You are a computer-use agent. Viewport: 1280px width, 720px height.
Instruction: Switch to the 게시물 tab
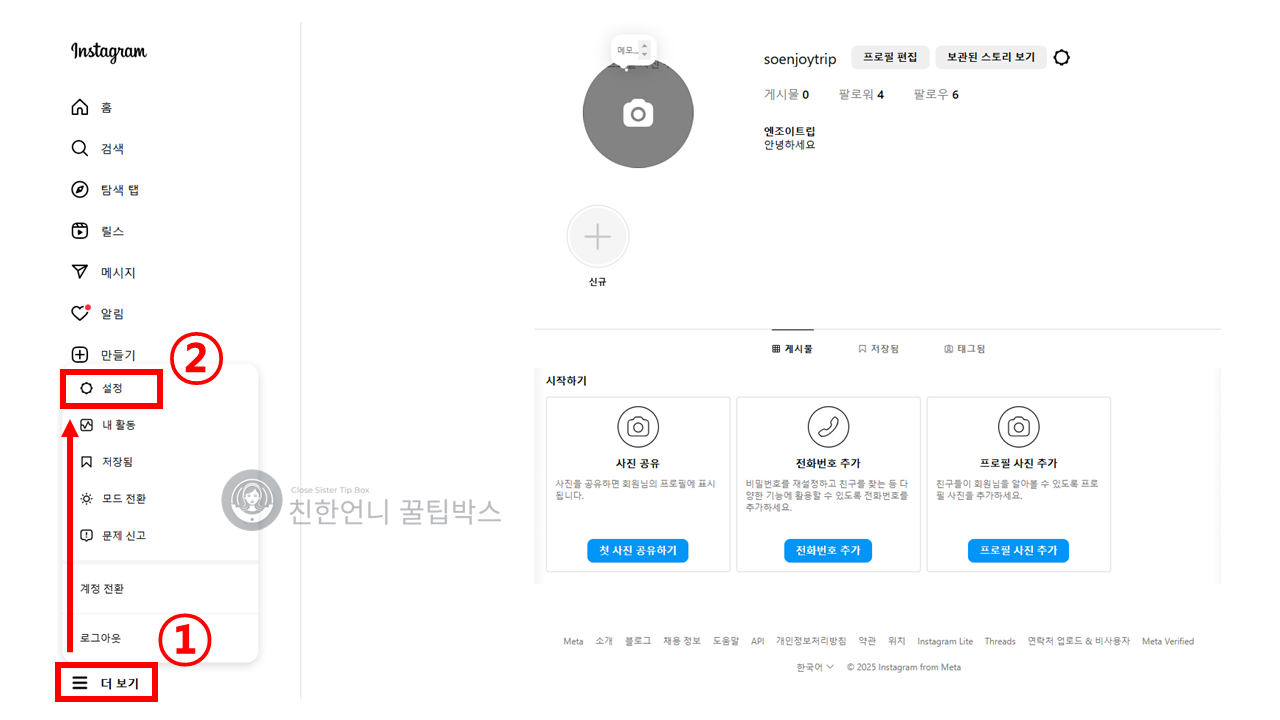click(x=792, y=349)
